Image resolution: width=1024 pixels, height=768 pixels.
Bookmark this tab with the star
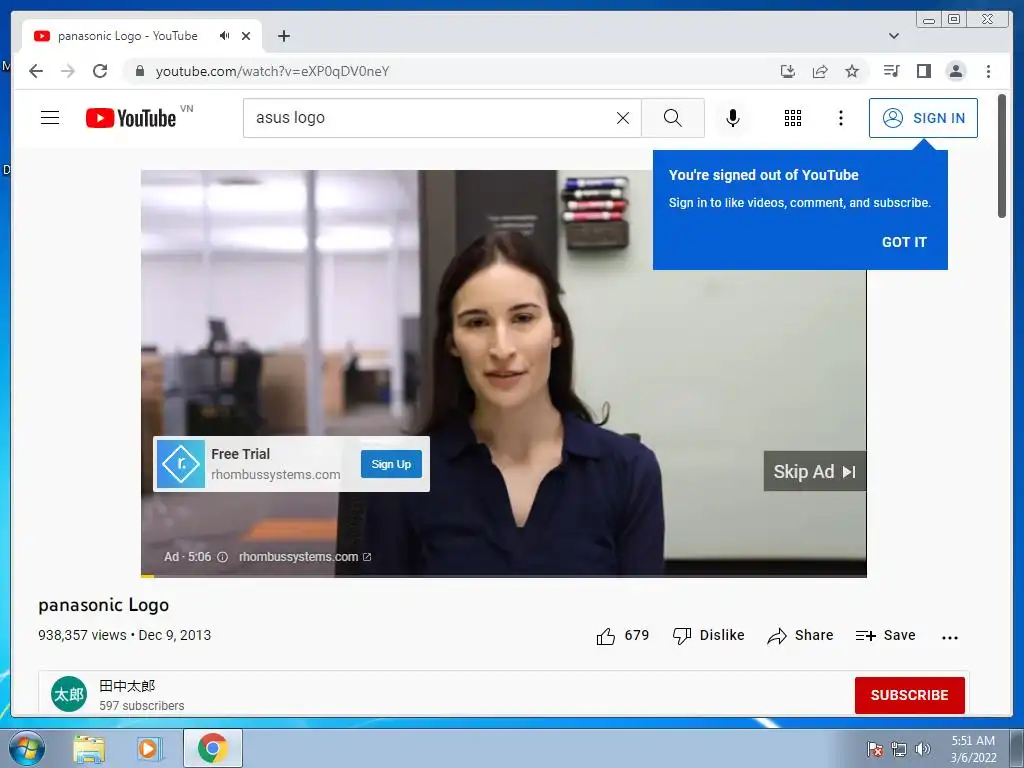coord(852,71)
